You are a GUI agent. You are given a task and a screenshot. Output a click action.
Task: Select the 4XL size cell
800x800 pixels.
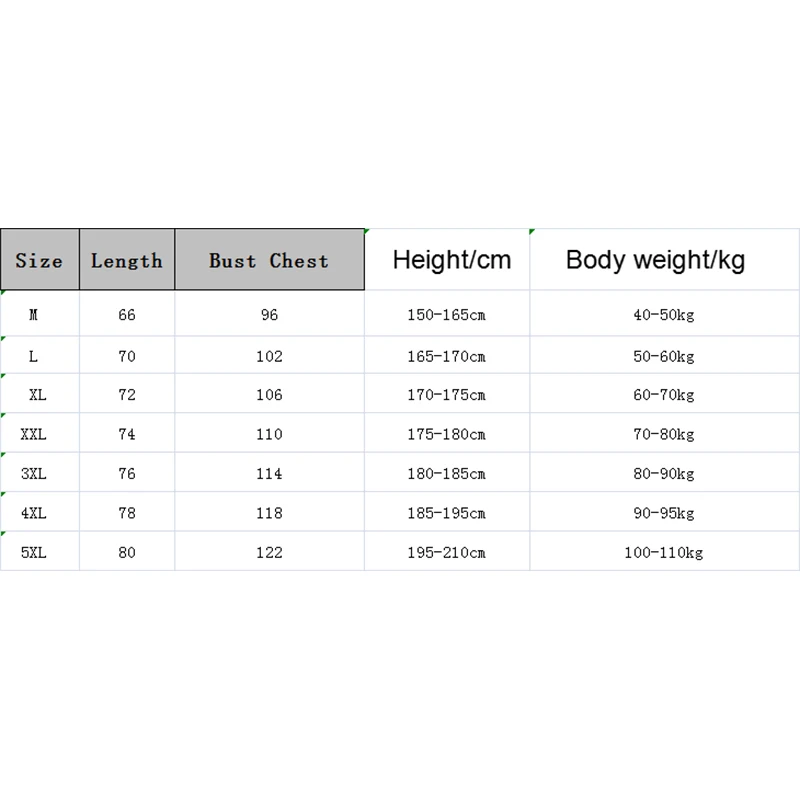coord(34,513)
